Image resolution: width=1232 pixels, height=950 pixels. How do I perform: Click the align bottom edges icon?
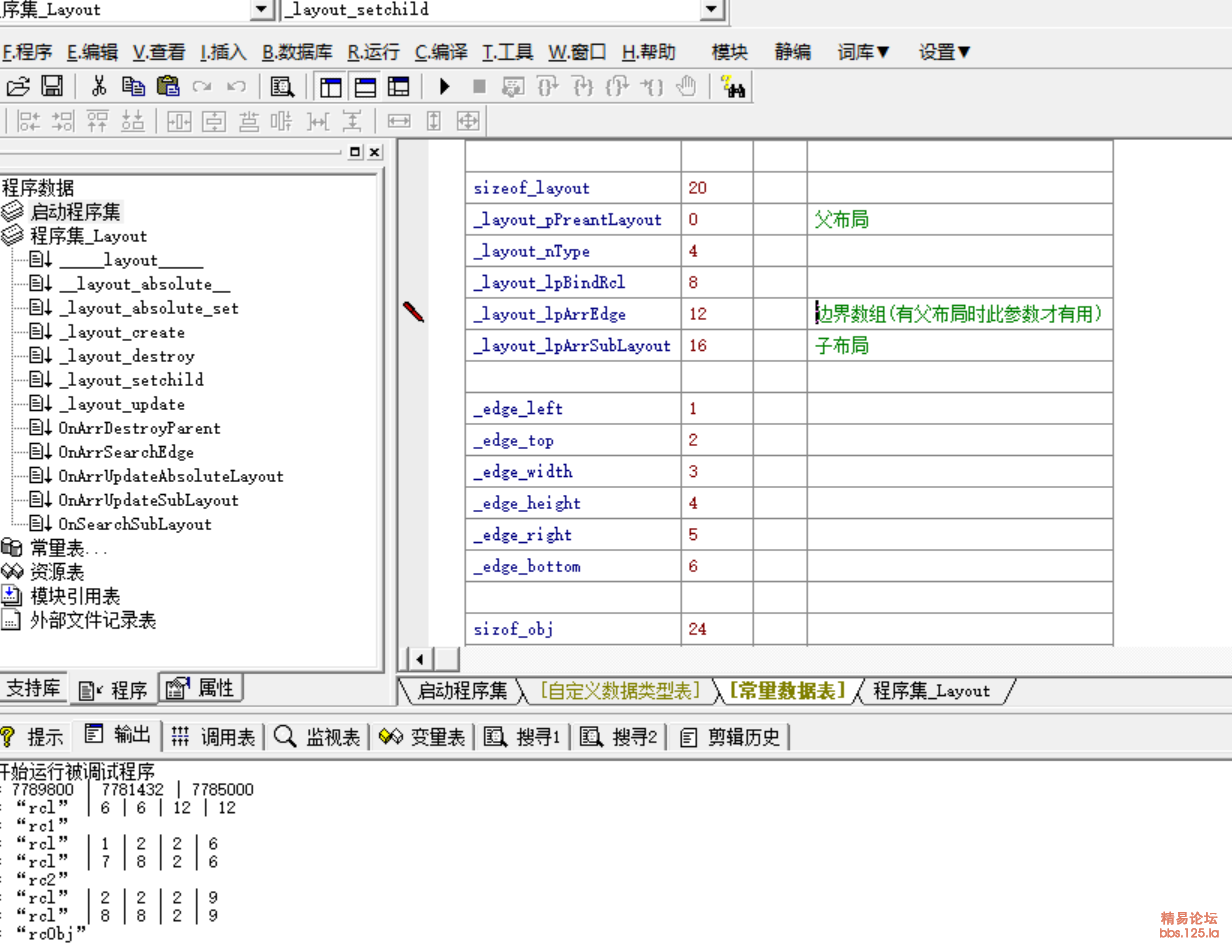coord(132,122)
